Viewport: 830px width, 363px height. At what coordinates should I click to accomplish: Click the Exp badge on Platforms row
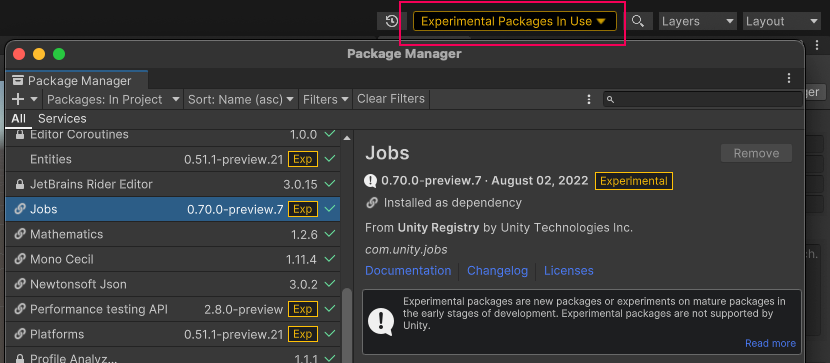coord(303,334)
